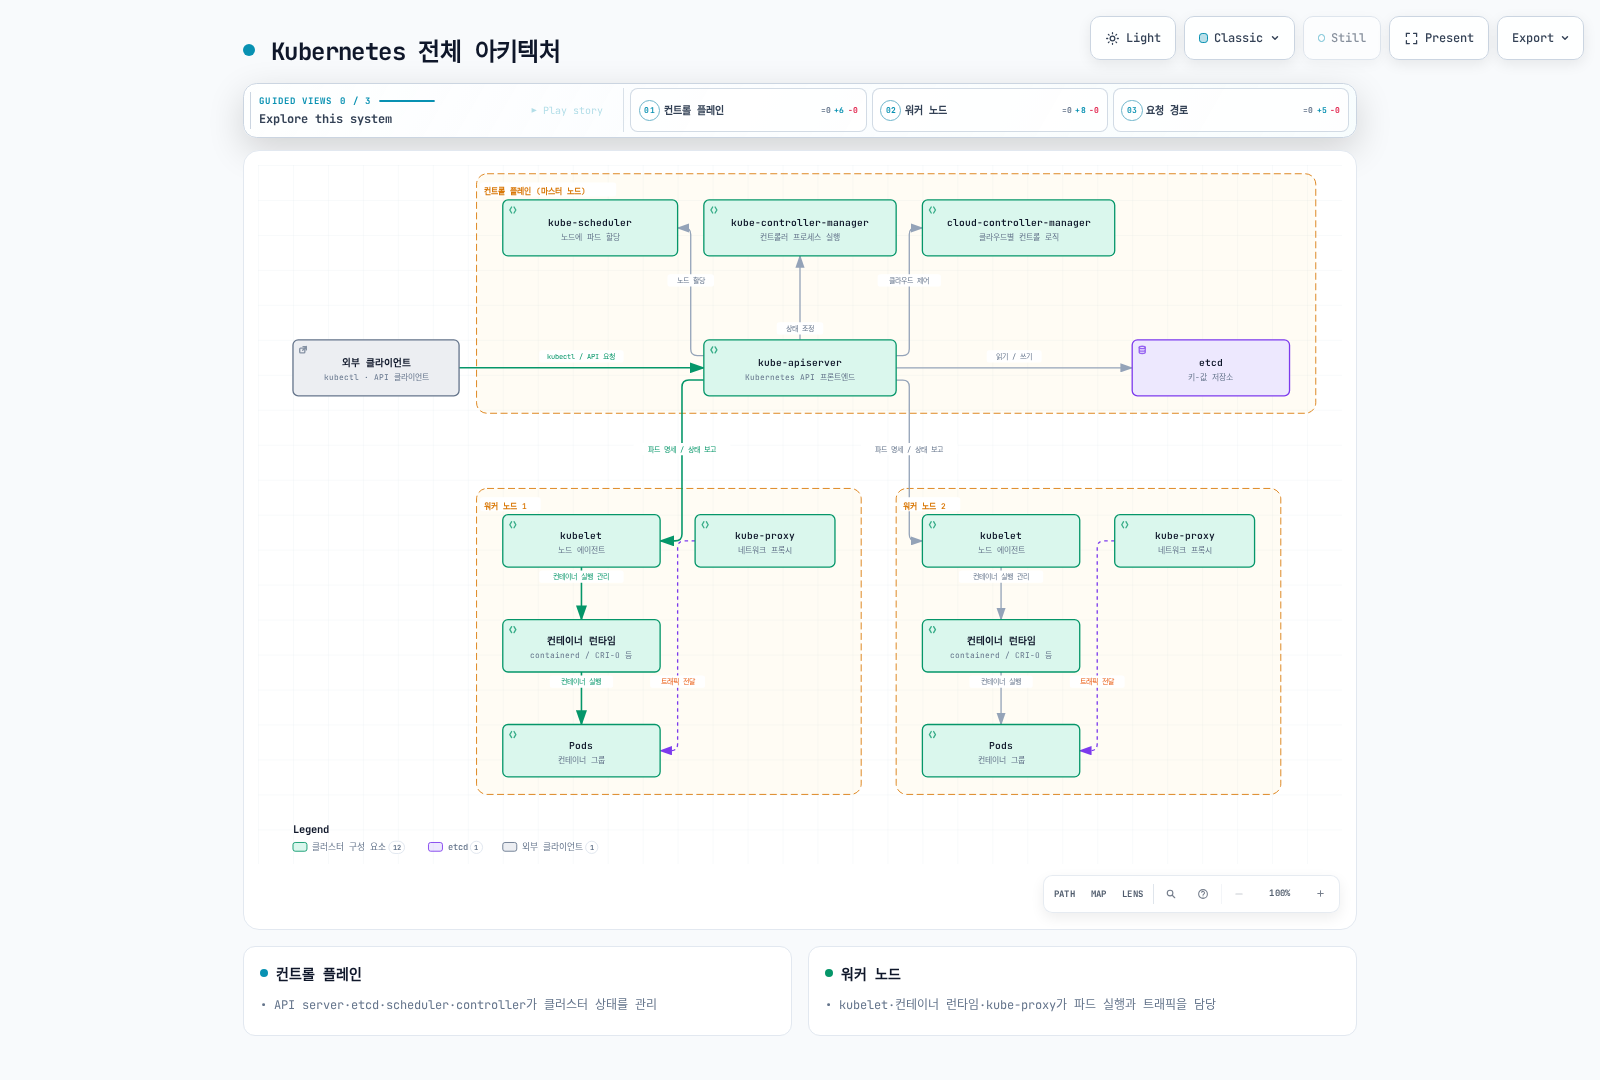Screen dimensions: 1600x1080
Task: Select 컨테이너 런타임 in 워커 노드 2
Action: [x=1001, y=646]
